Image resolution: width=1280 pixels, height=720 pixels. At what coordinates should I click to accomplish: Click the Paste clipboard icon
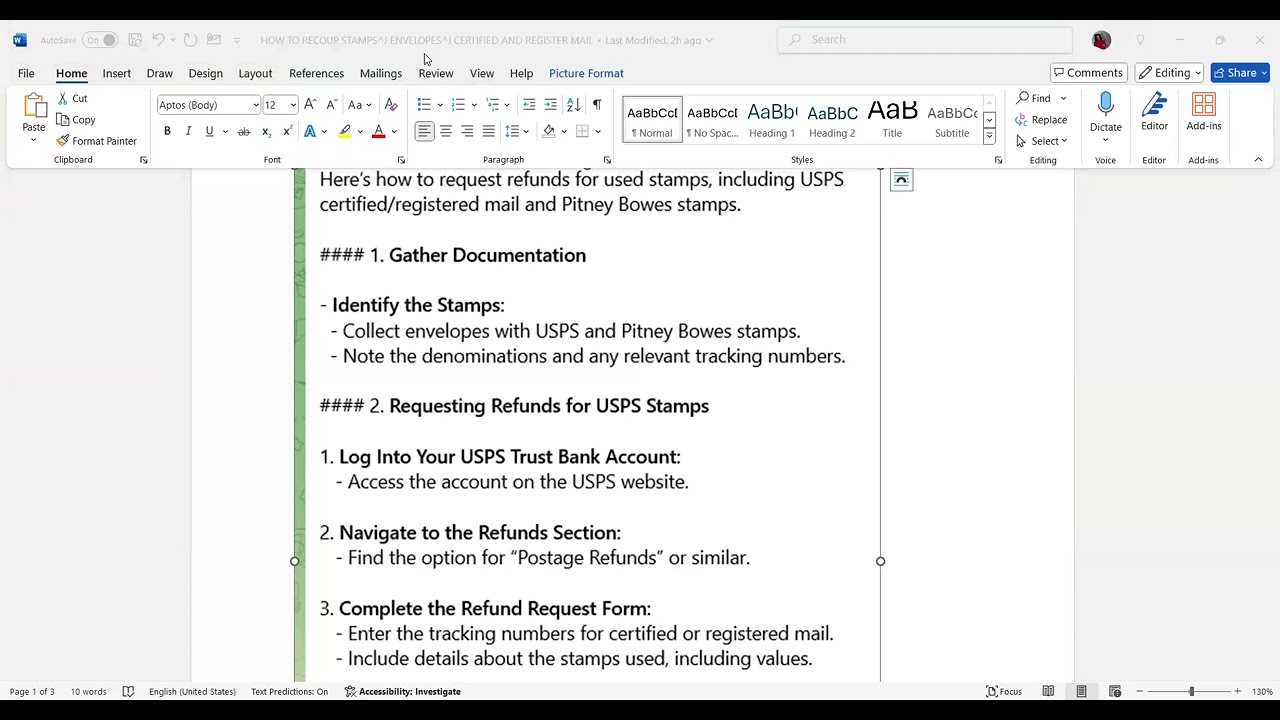click(x=34, y=106)
